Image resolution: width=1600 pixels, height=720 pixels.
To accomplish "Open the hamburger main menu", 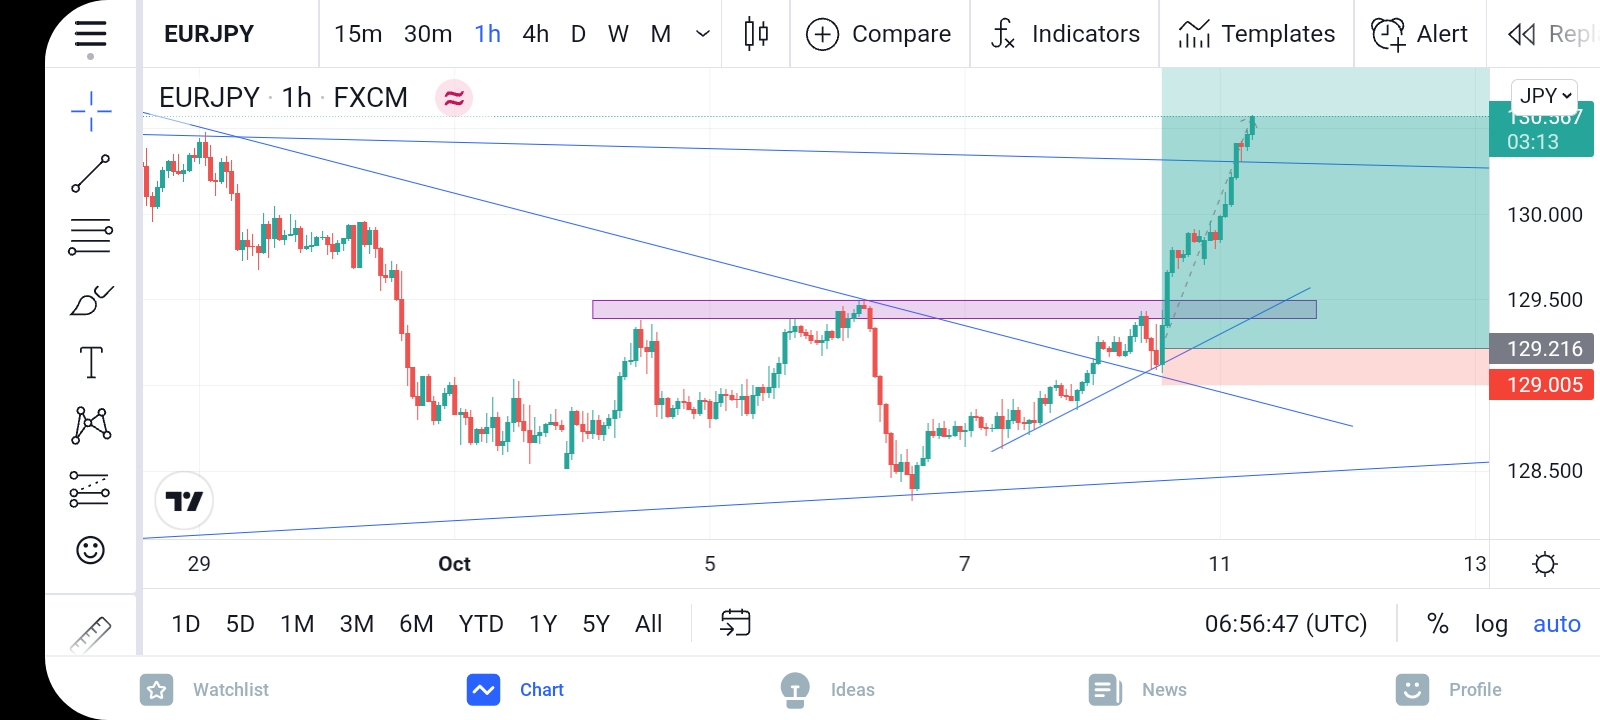I will (x=90, y=34).
